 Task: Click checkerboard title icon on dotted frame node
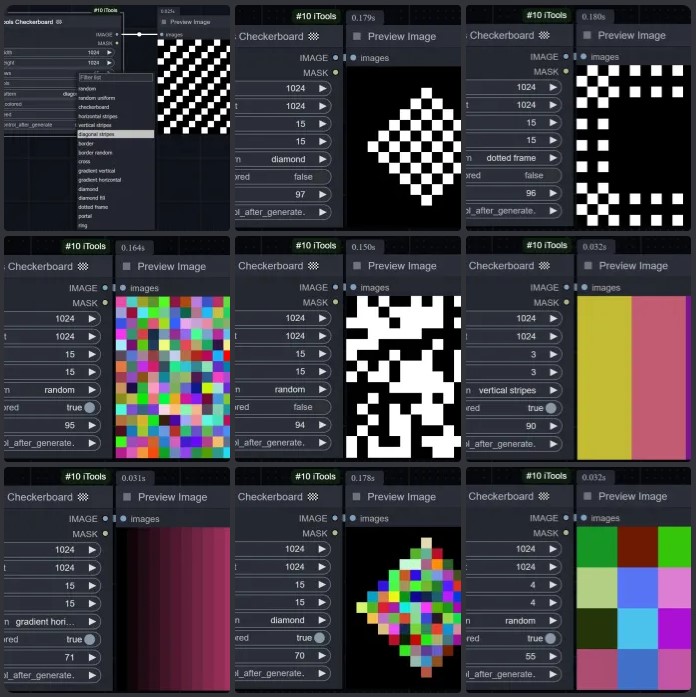pyautogui.click(x=544, y=35)
